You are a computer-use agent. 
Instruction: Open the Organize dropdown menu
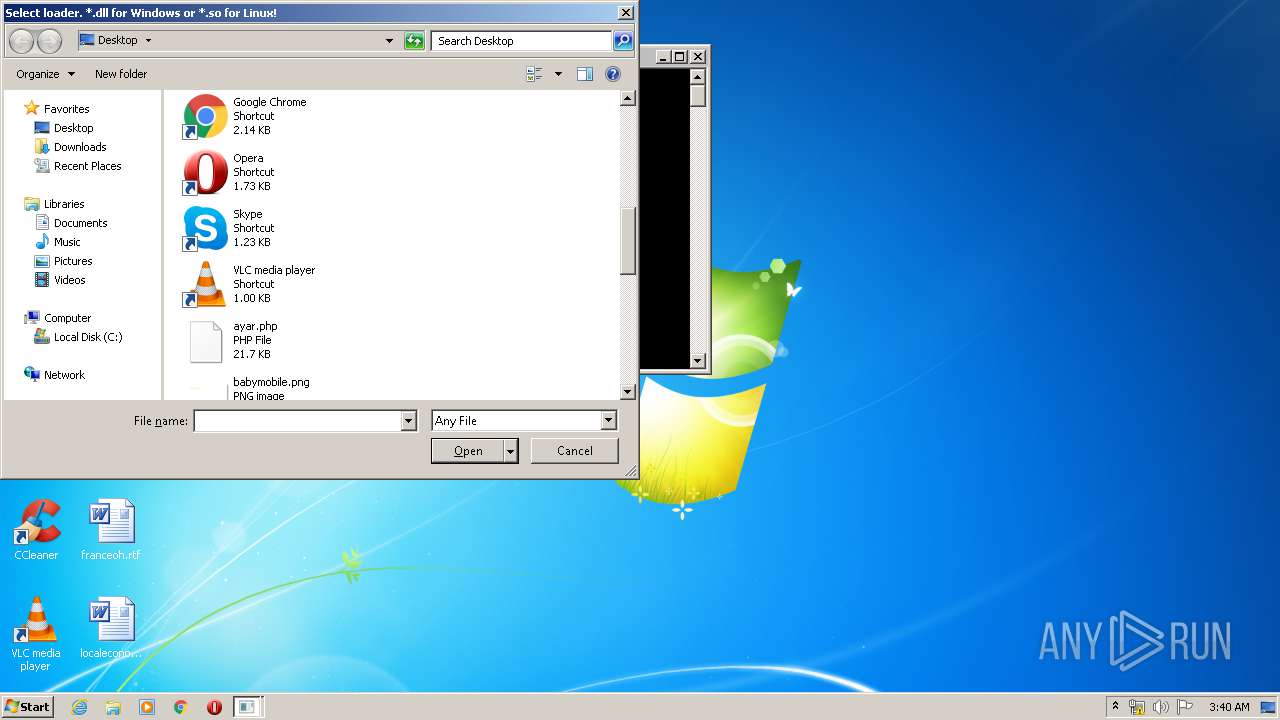click(x=45, y=74)
